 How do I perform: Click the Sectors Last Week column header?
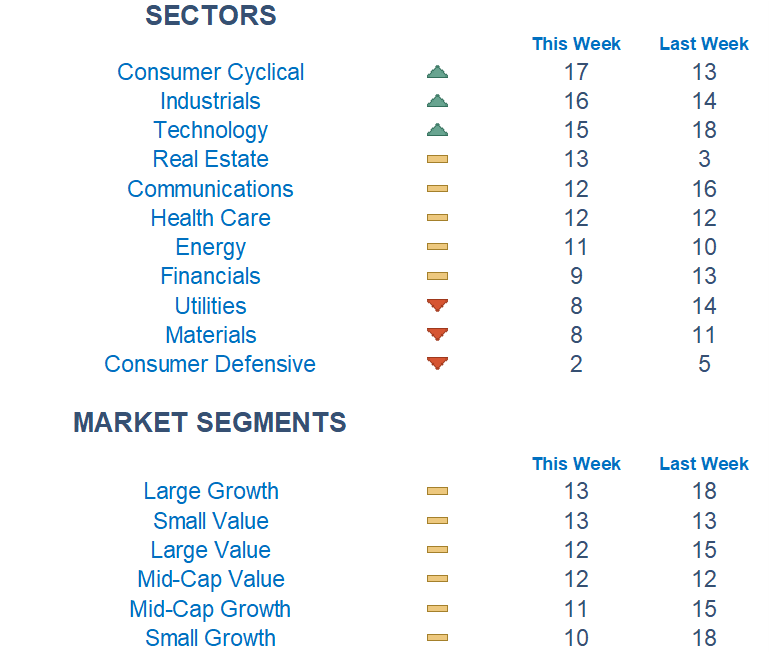click(x=704, y=44)
